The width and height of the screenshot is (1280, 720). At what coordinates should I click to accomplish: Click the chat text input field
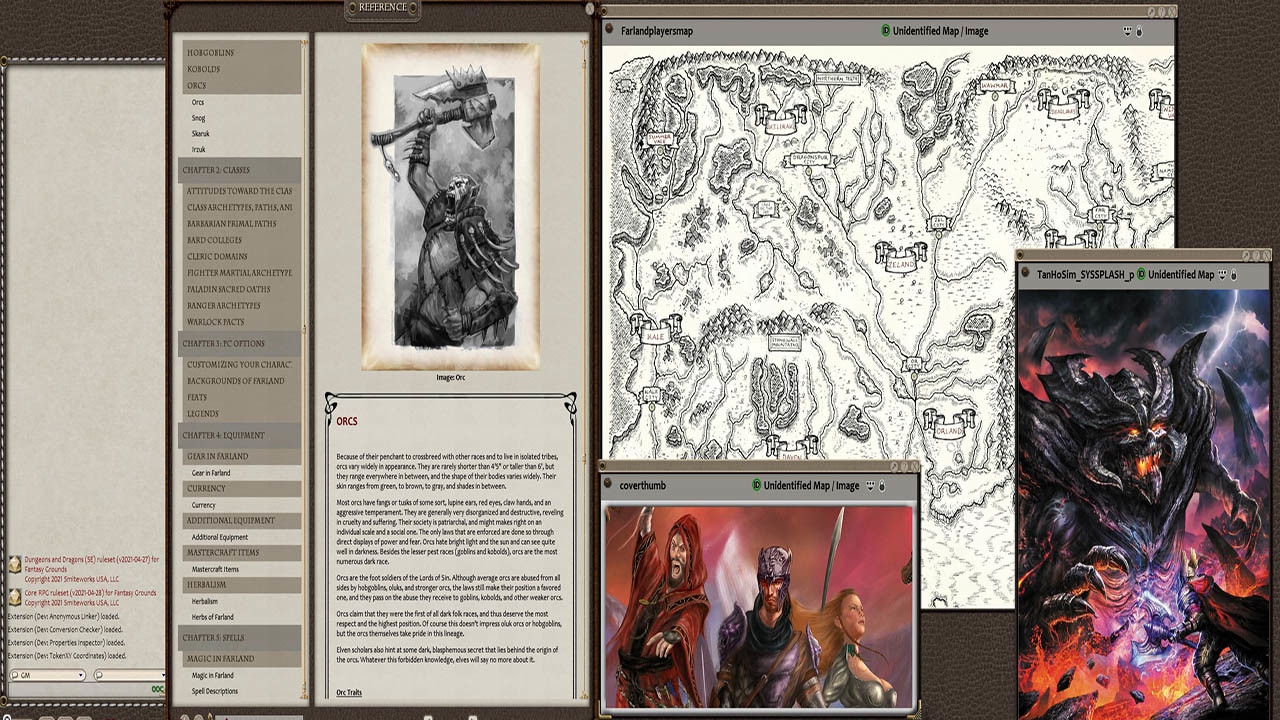click(80, 690)
